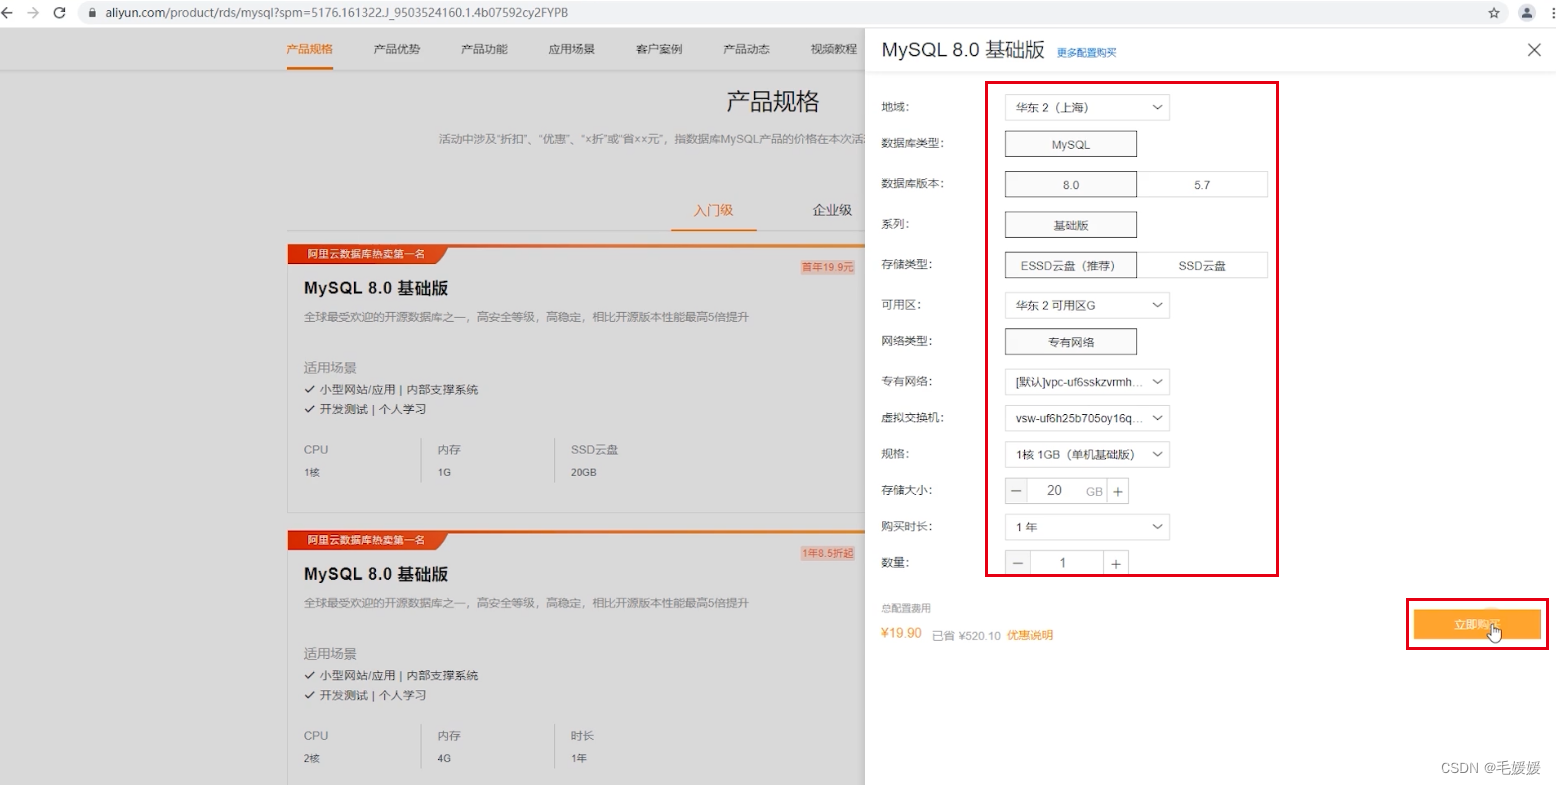1556x785 pixels.
Task: Select database version 5.7
Action: click(x=1202, y=185)
